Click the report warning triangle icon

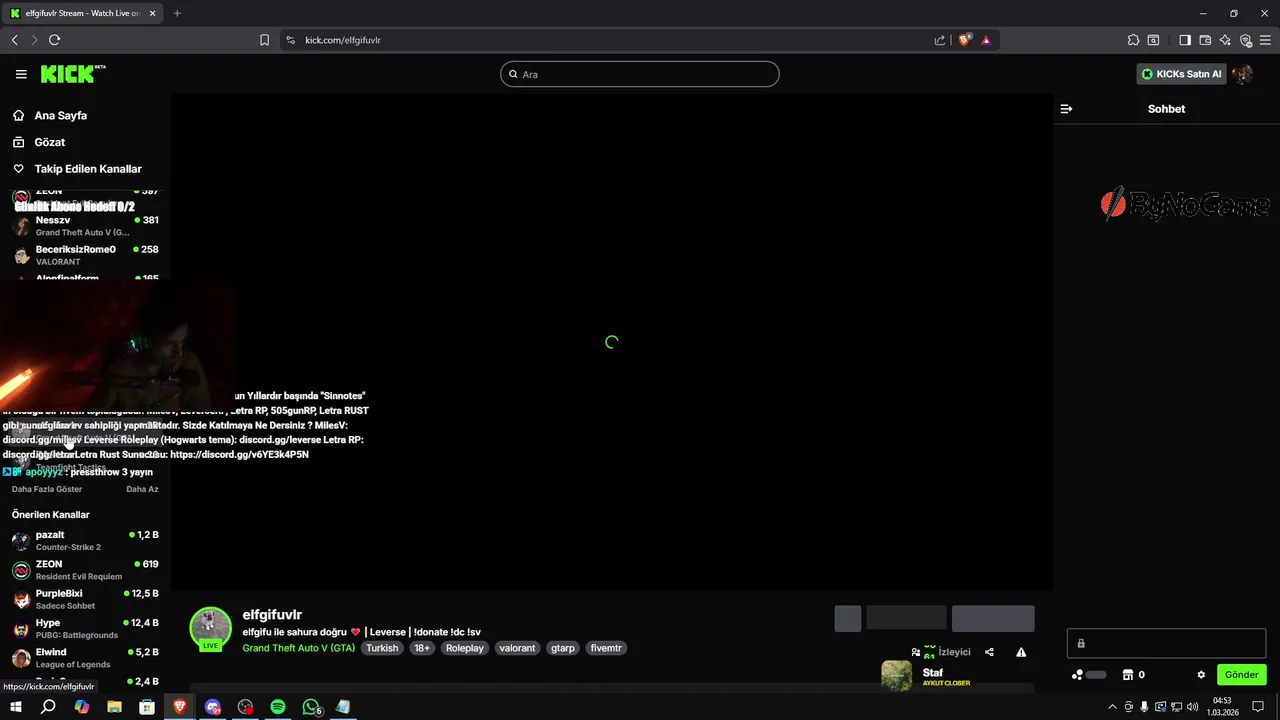(x=1021, y=652)
